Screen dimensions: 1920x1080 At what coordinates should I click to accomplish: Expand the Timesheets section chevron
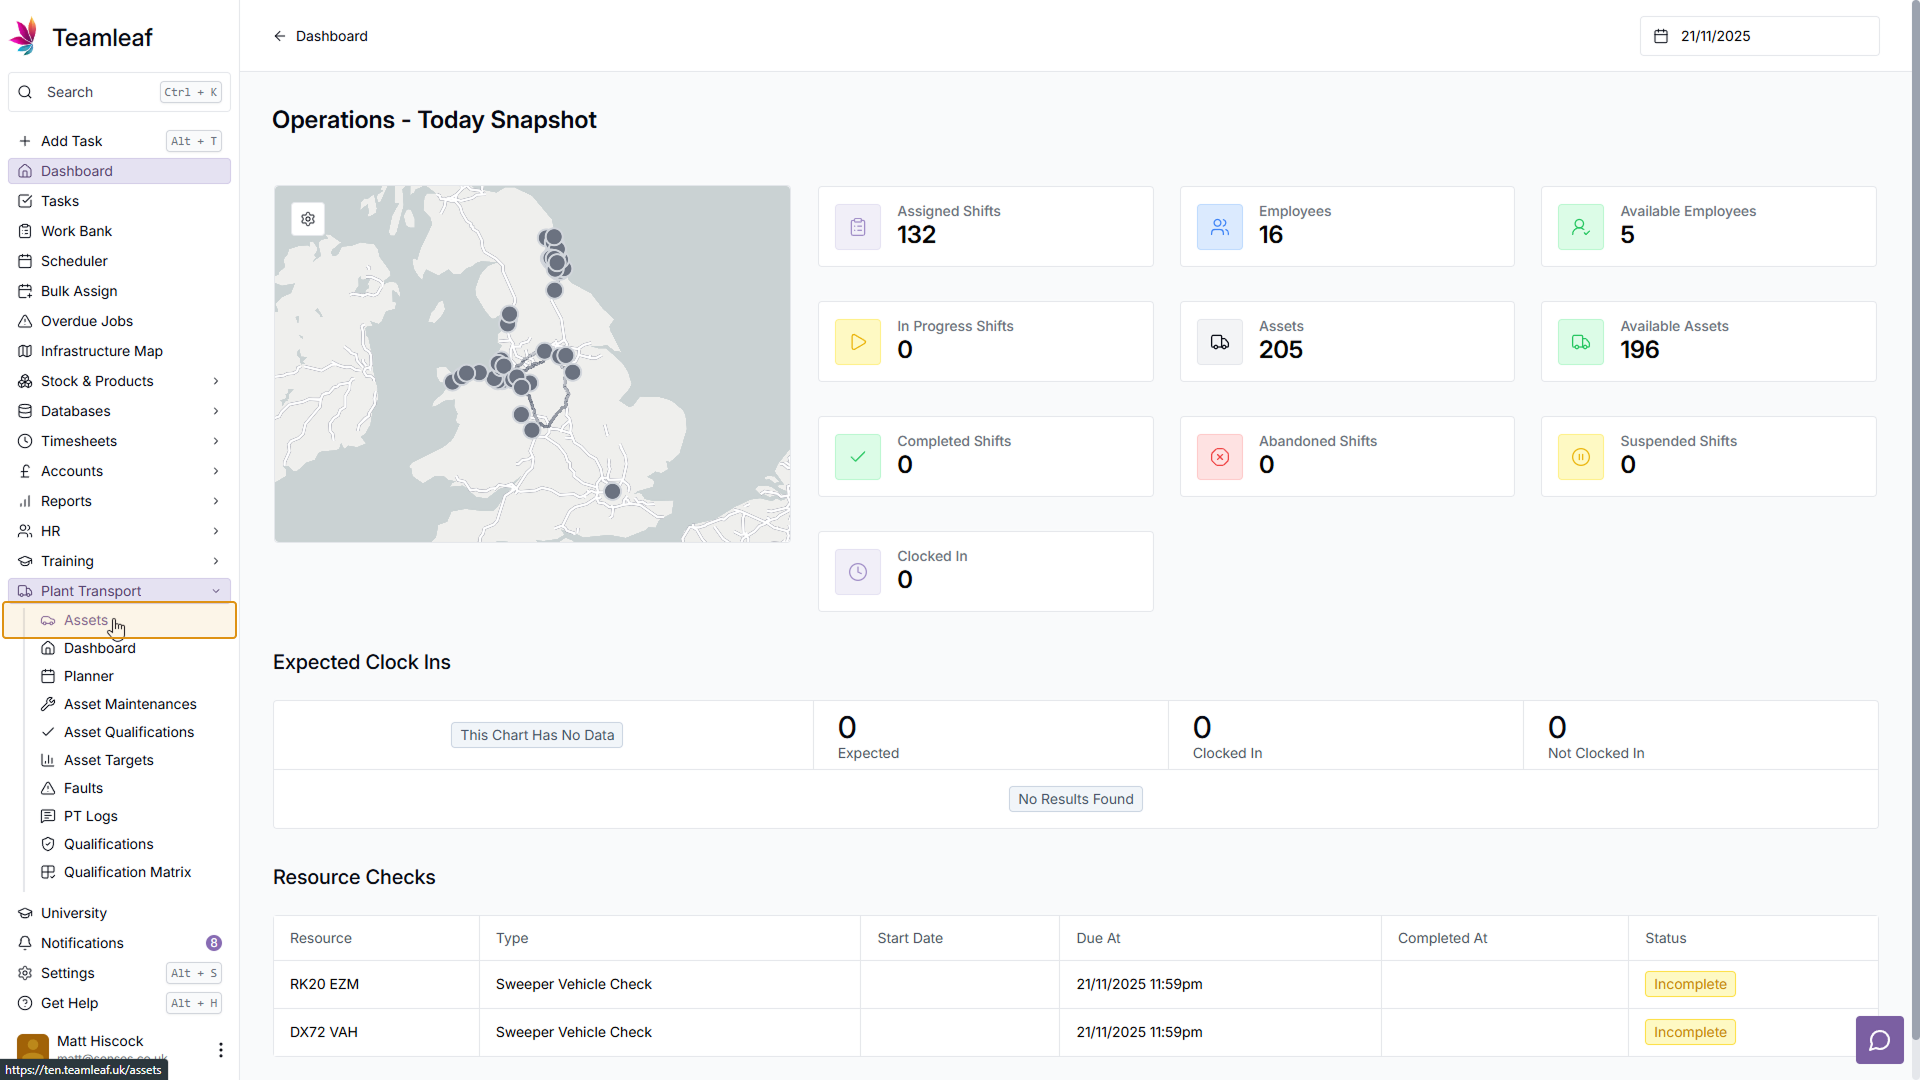coord(215,441)
